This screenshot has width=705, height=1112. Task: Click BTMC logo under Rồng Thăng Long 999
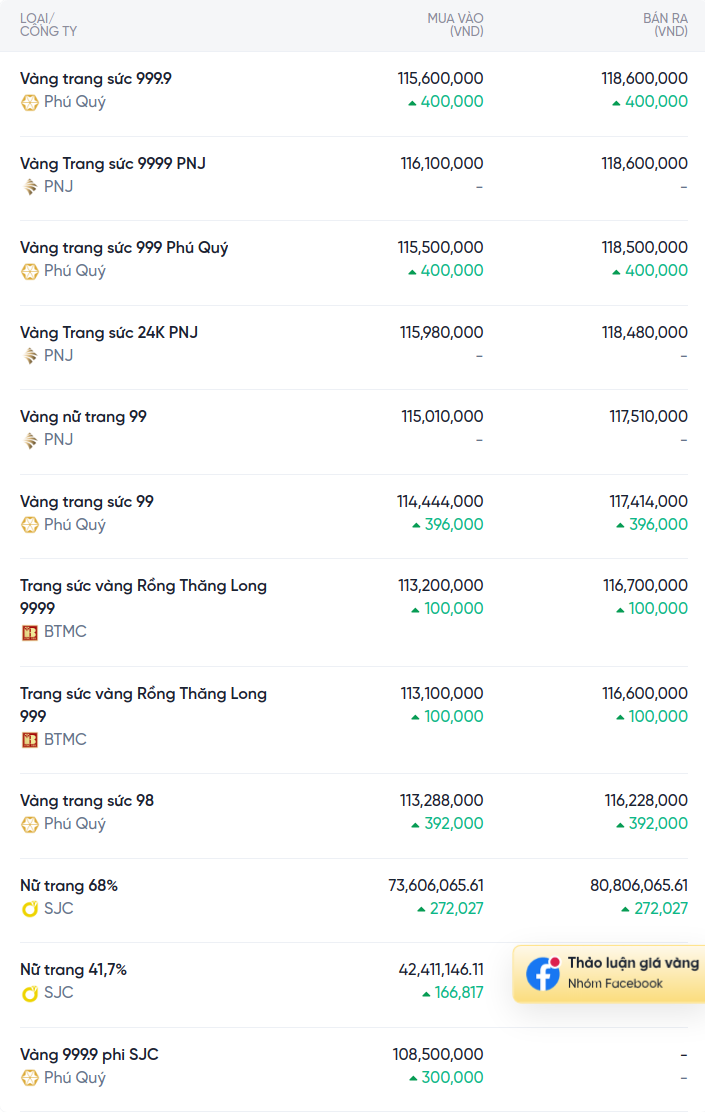[x=30, y=740]
